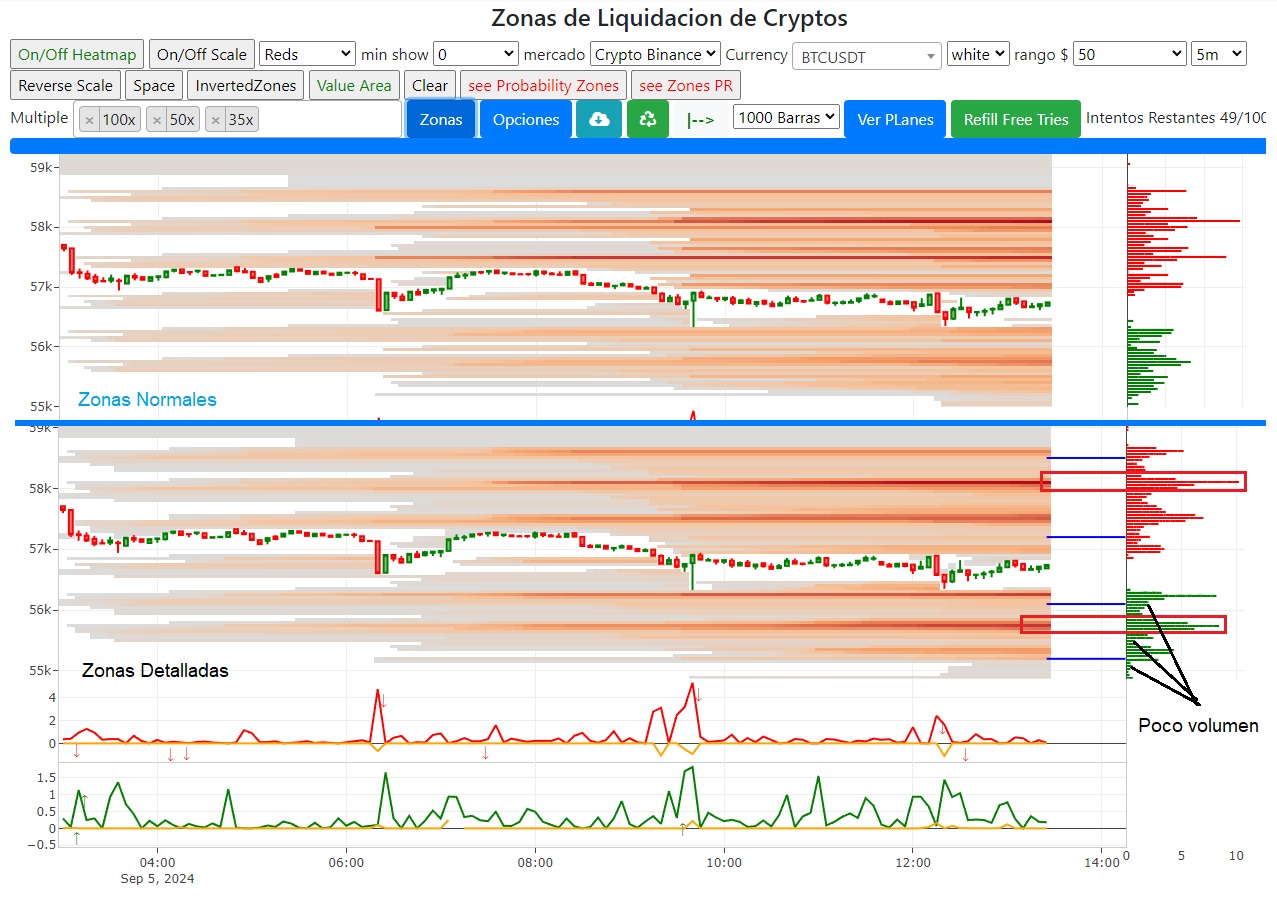Remove the 35x leverage tag

click(216, 120)
